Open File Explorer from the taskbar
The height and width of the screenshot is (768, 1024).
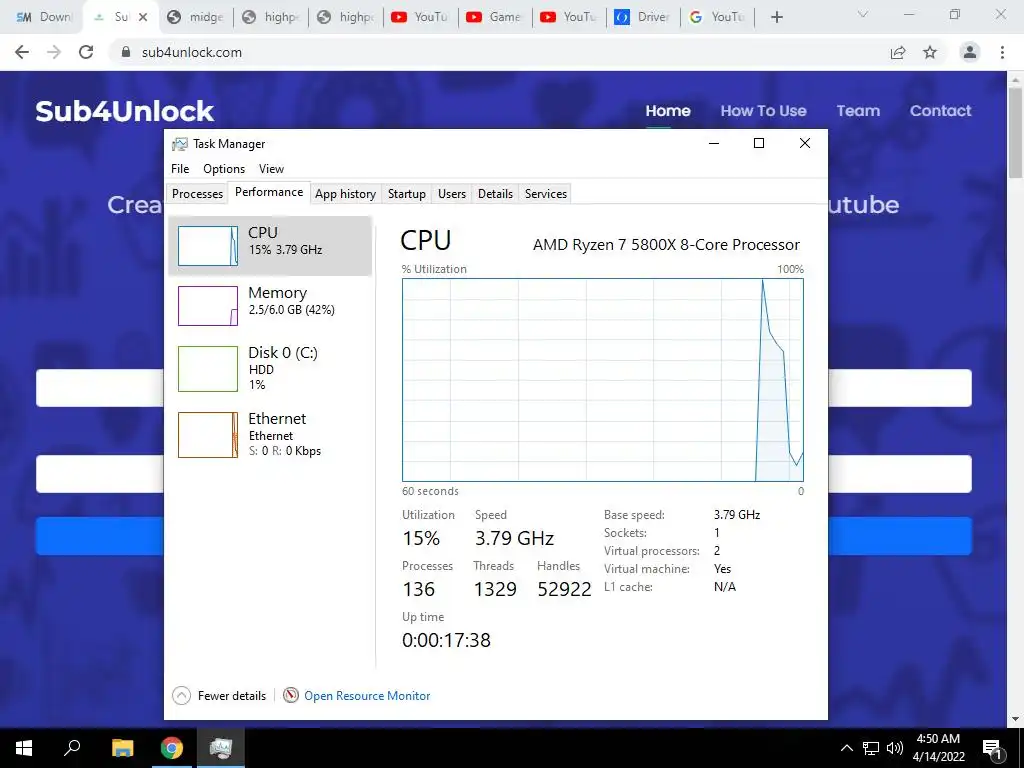click(x=122, y=748)
